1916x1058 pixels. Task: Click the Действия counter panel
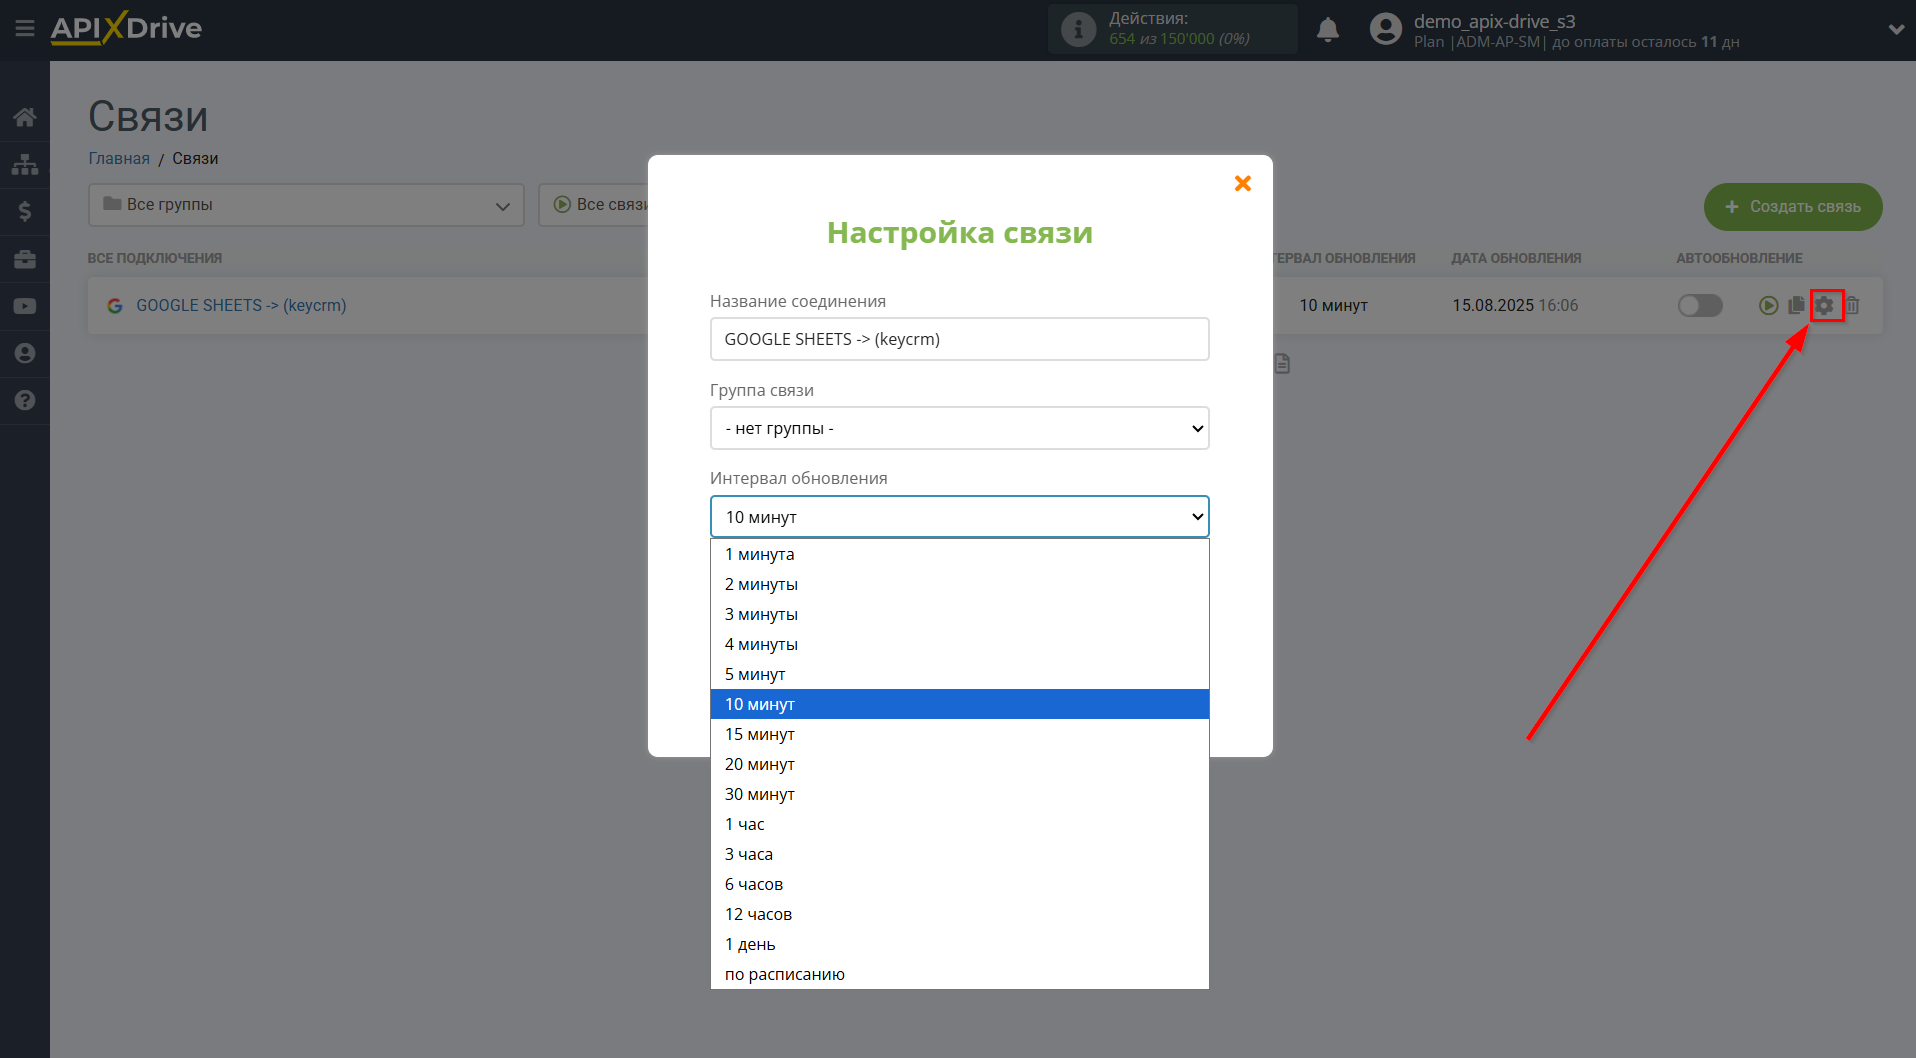1172,29
